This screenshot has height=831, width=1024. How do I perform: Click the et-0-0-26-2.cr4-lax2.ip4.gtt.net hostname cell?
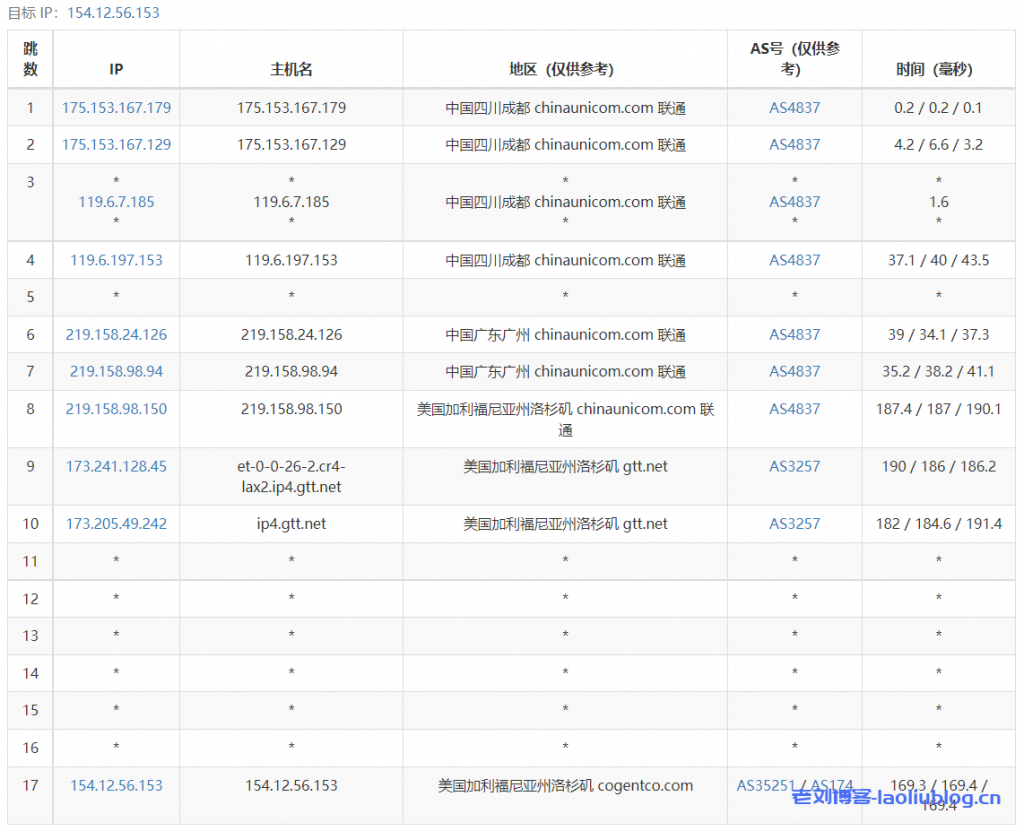tap(291, 476)
